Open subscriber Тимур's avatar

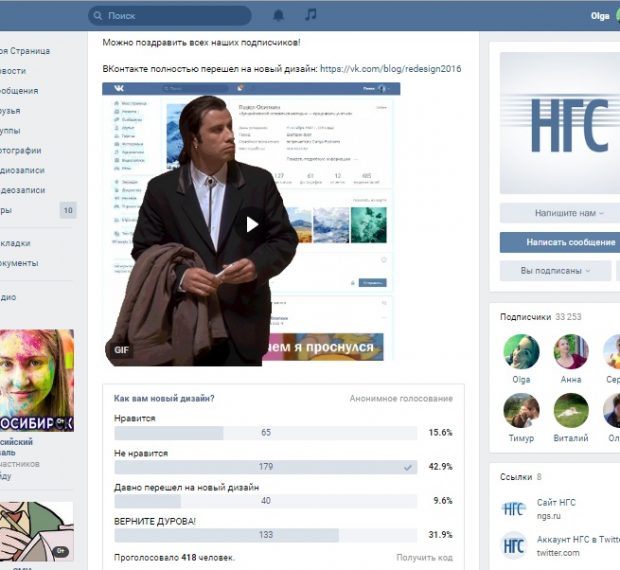tap(521, 410)
